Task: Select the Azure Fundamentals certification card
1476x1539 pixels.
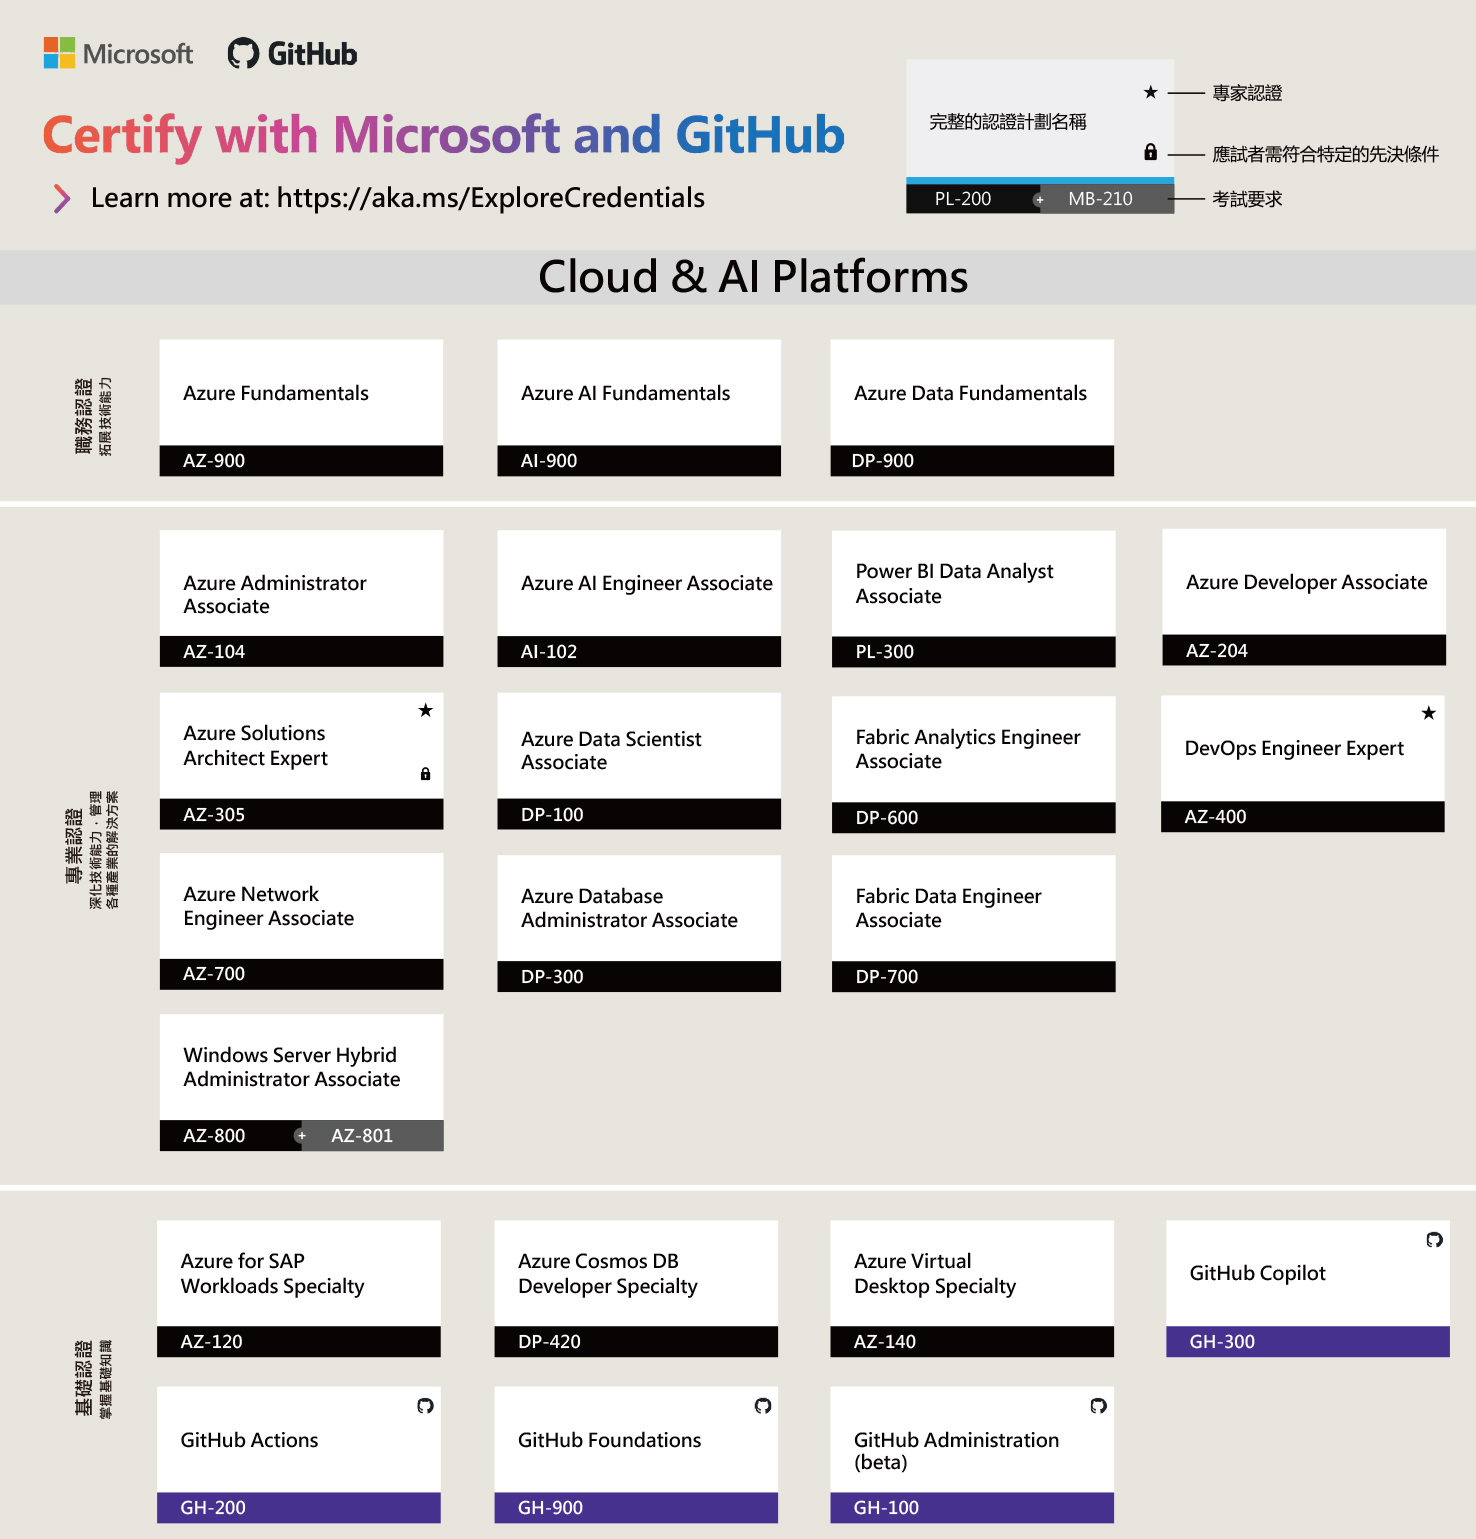Action: [x=300, y=393]
